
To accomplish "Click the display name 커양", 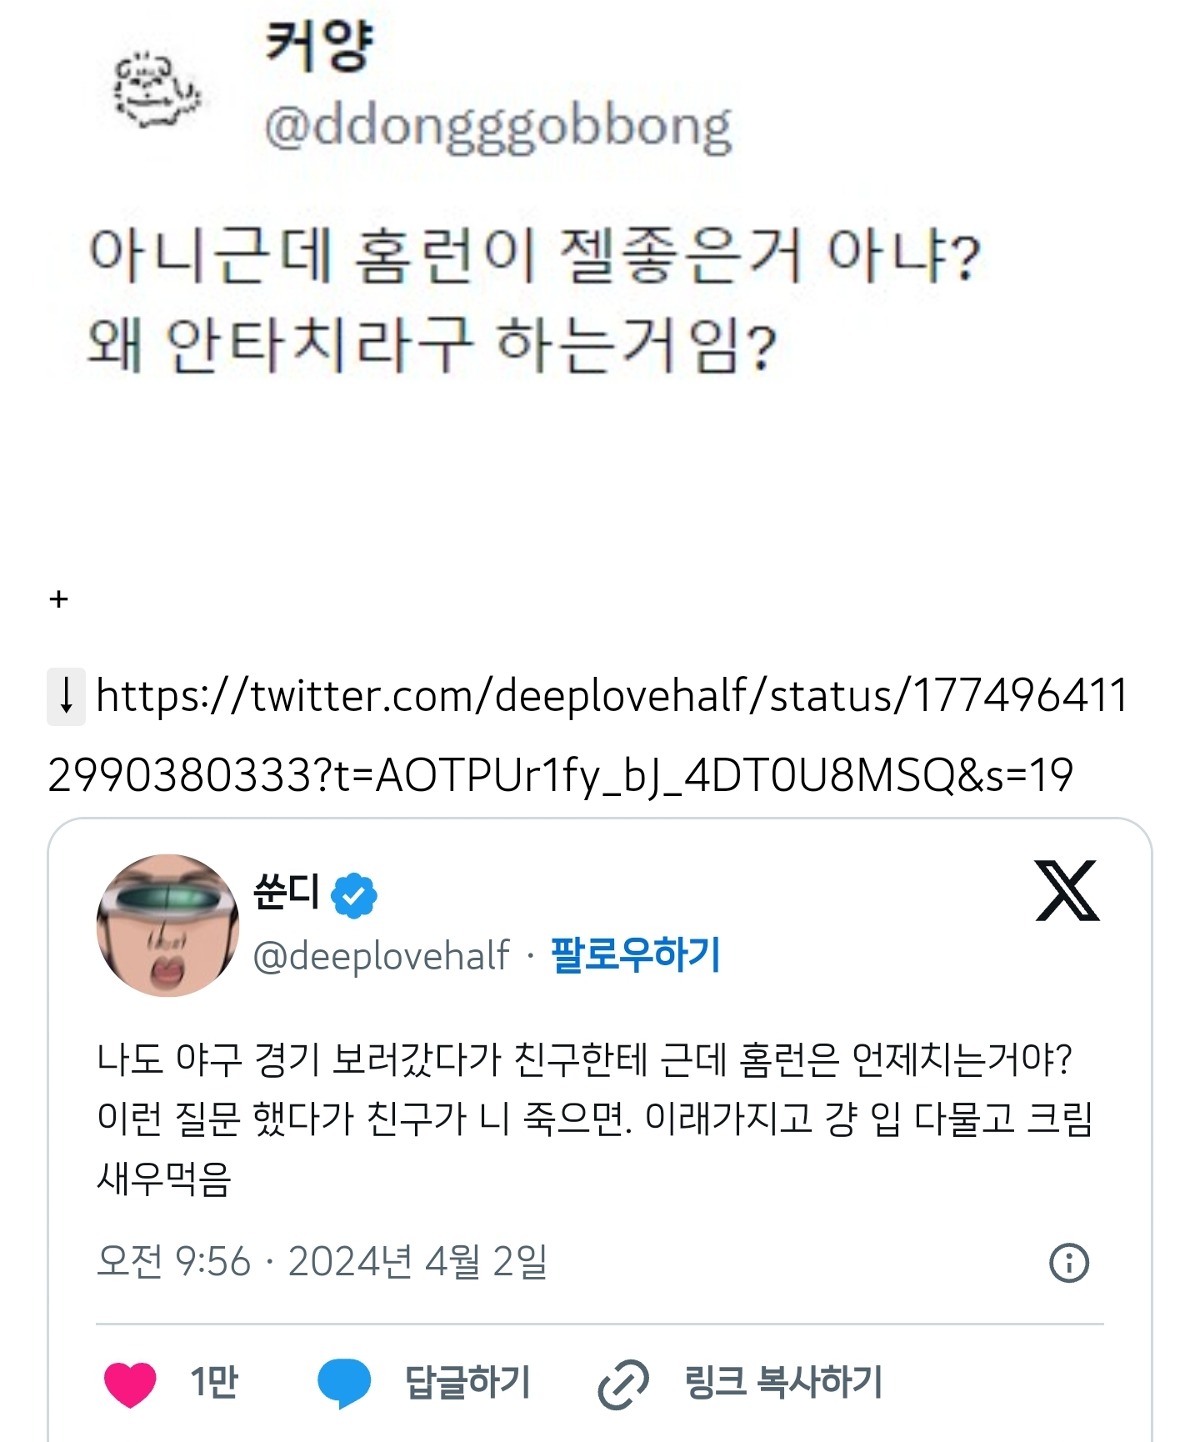I will coord(319,45).
